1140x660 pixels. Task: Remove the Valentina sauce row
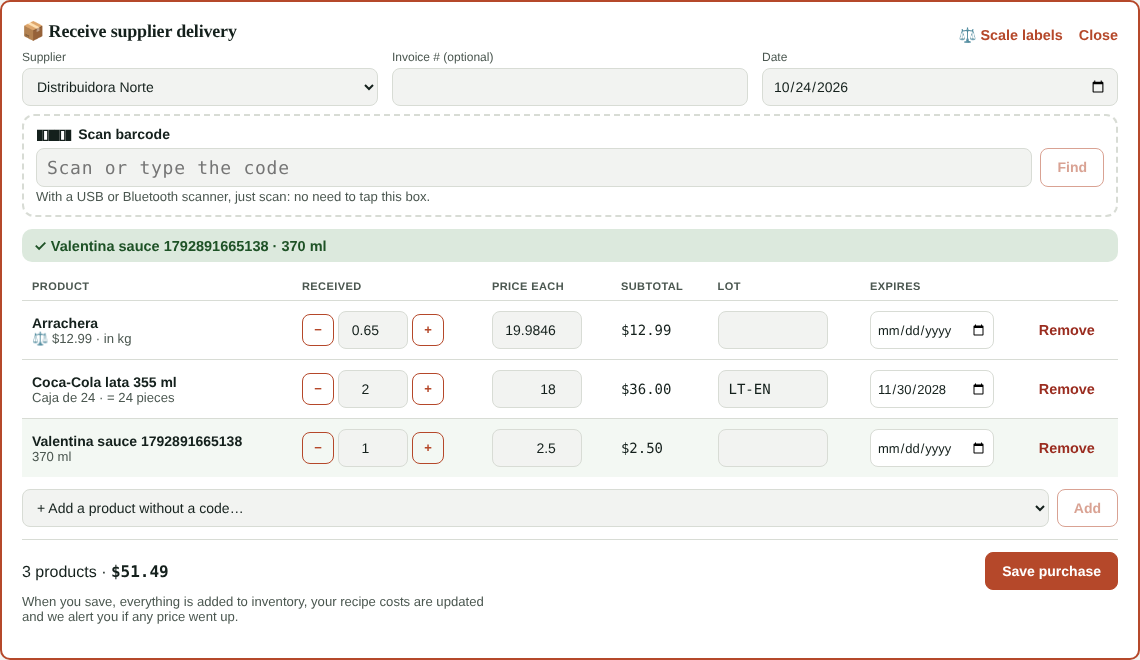click(x=1067, y=448)
